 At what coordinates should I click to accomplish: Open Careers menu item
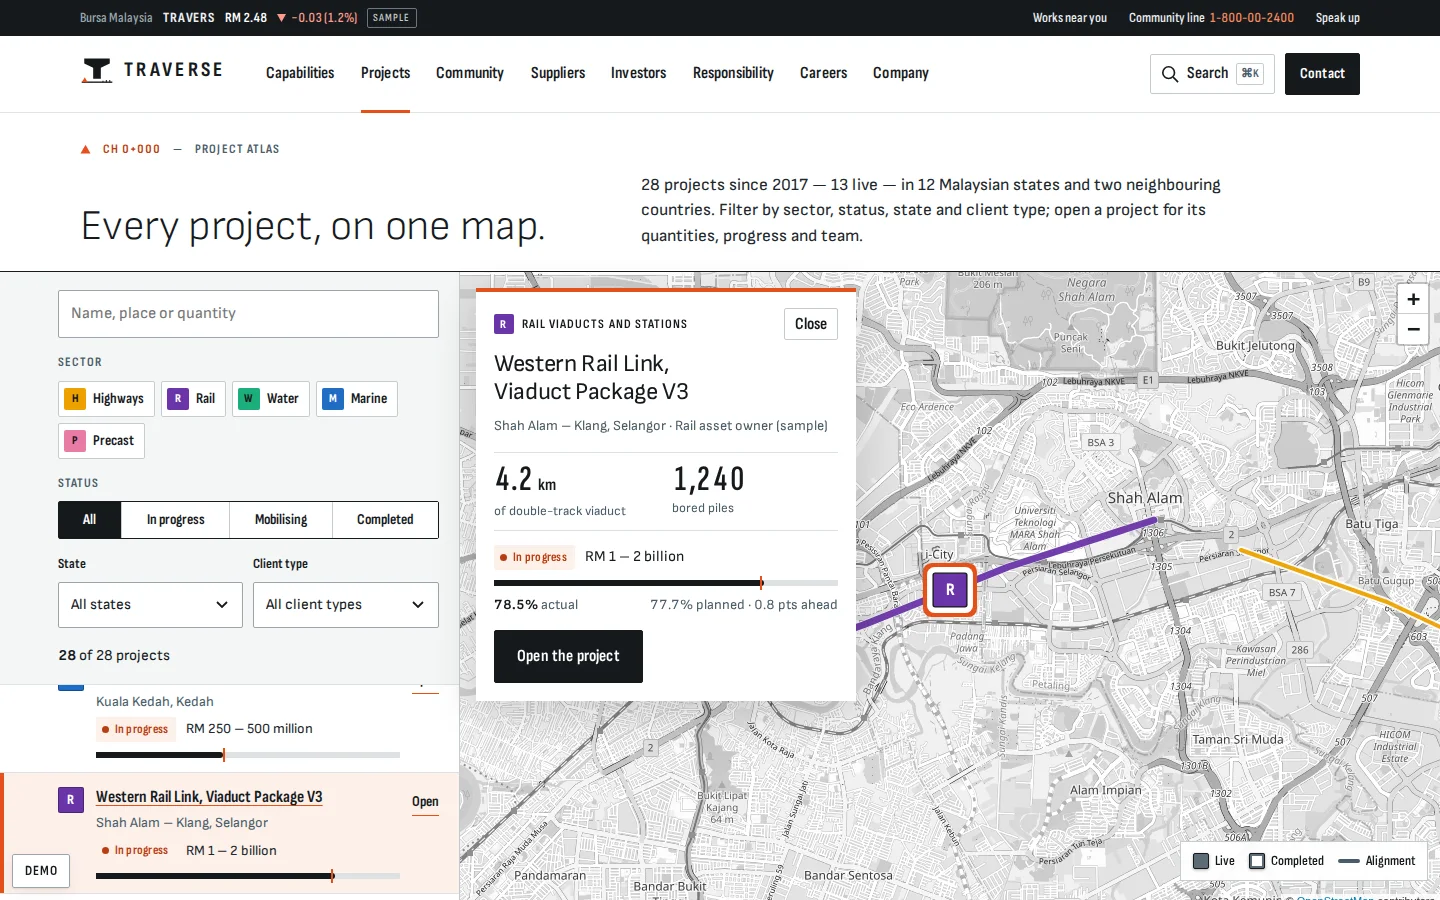click(x=823, y=73)
